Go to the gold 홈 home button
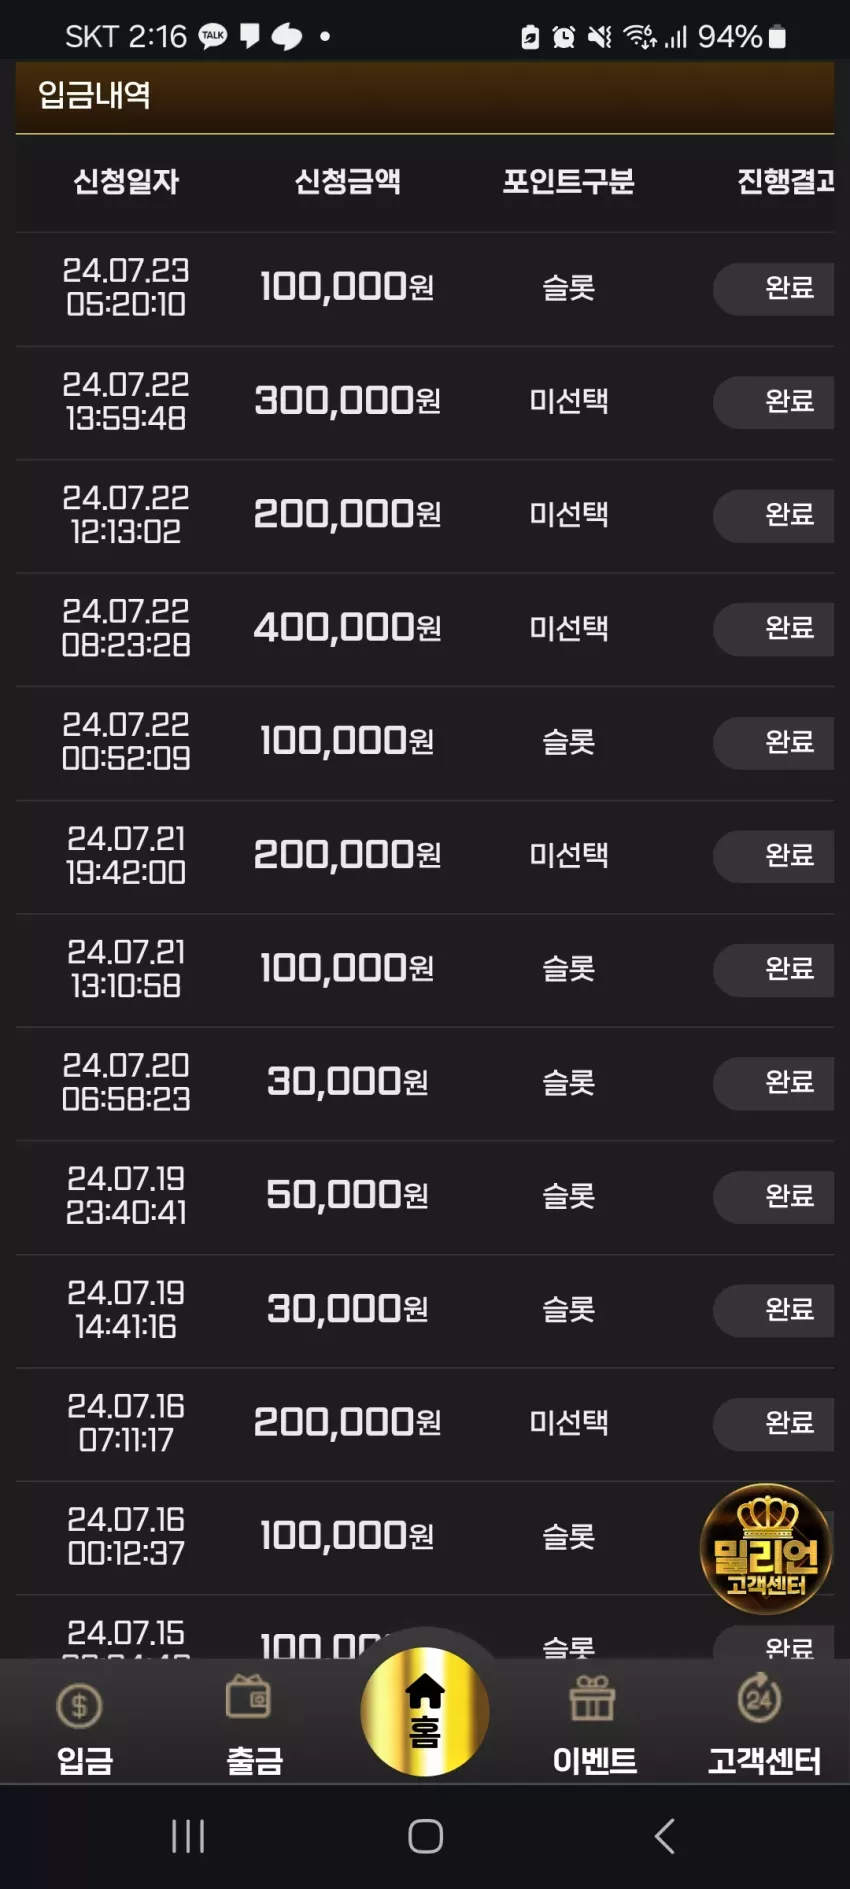Viewport: 850px width, 1889px height. click(425, 1711)
